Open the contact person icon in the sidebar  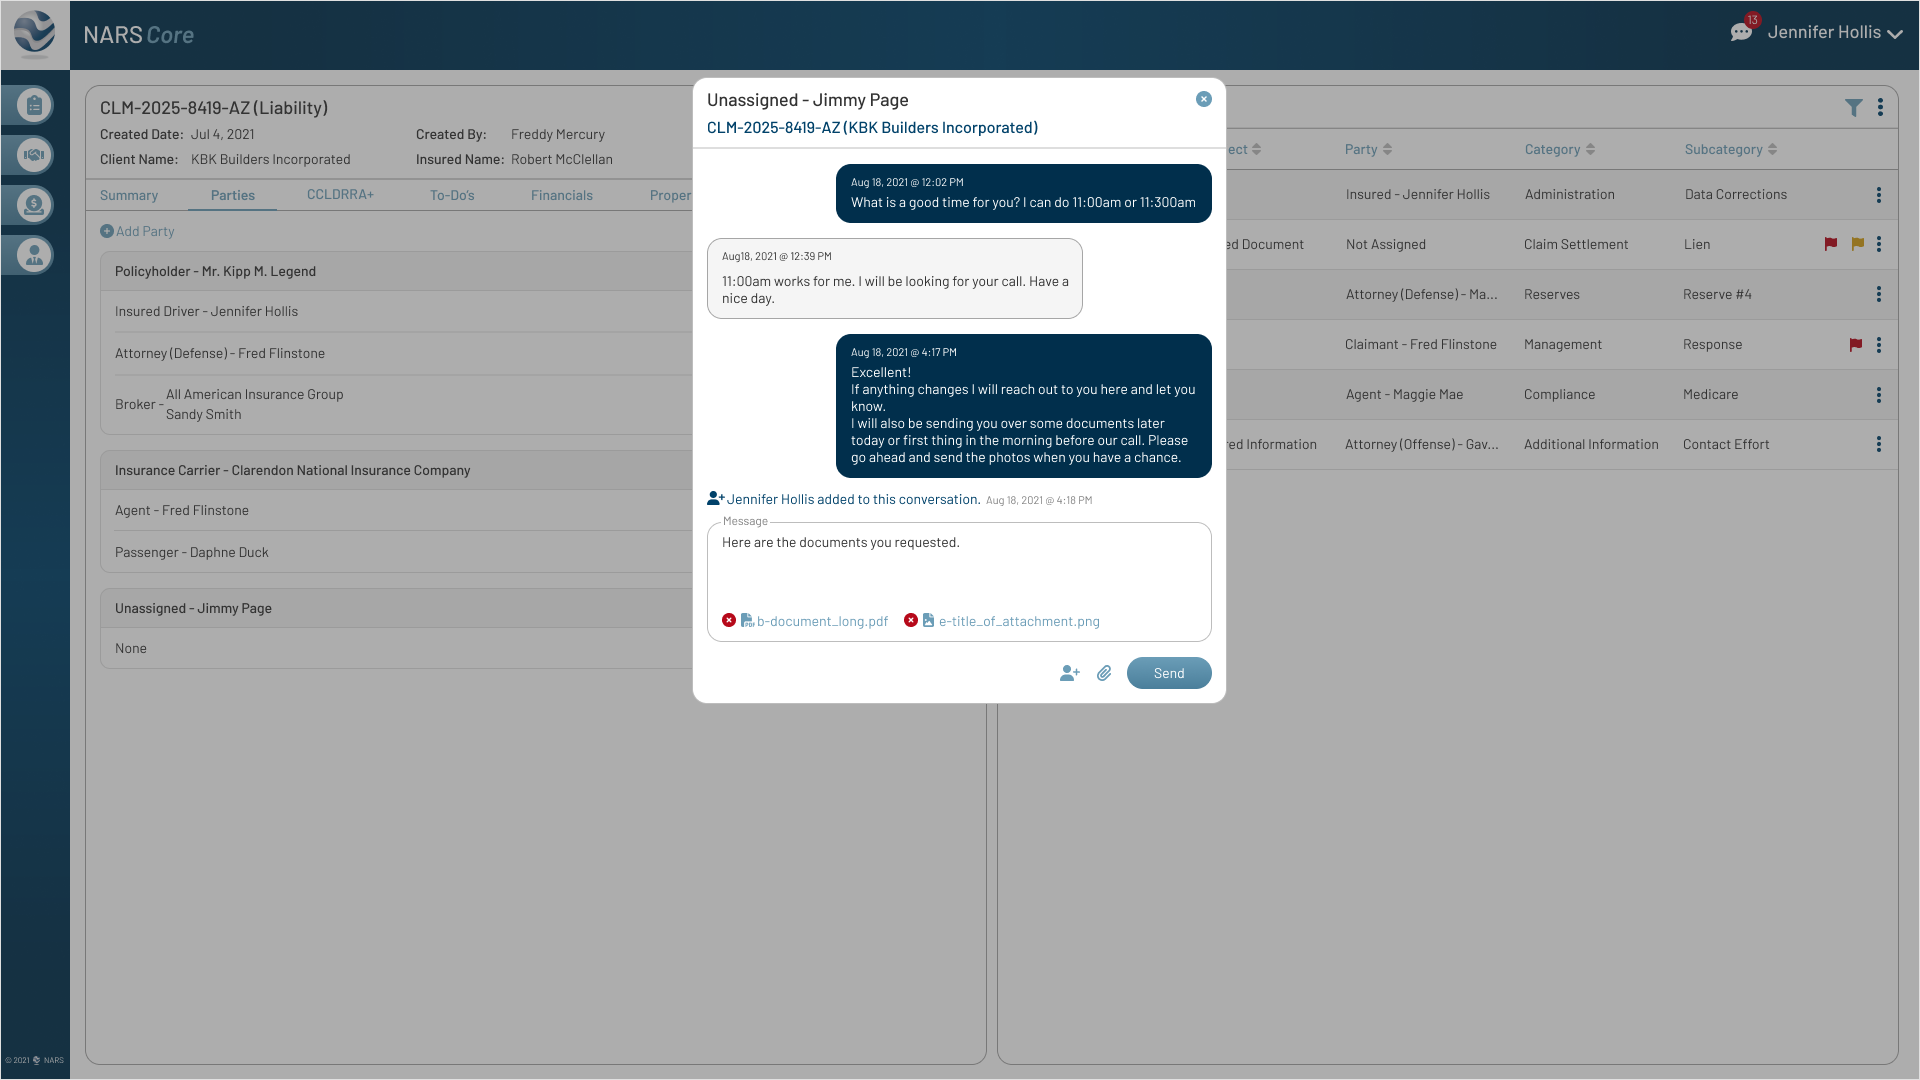[33, 255]
